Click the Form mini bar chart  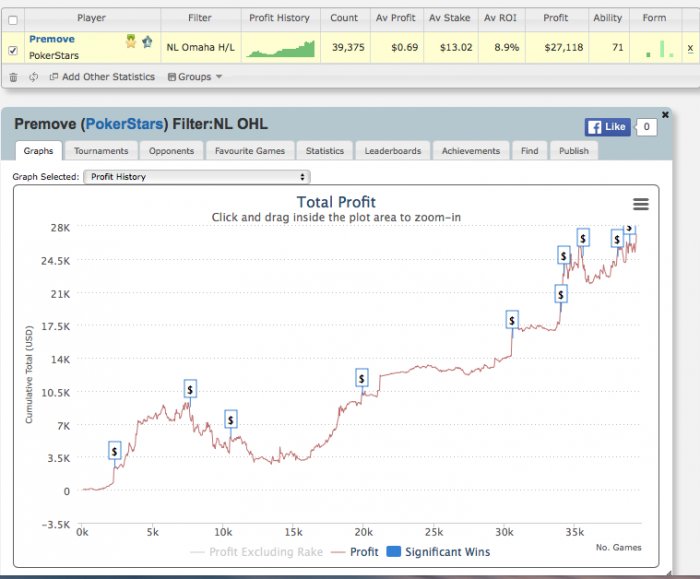pyautogui.click(x=660, y=49)
